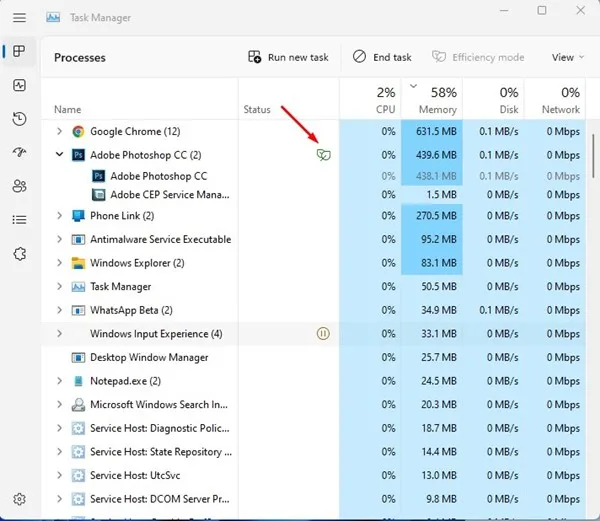This screenshot has width=600, height=521.
Task: Click the 95.2 MB memory value
Action: coord(439,239)
